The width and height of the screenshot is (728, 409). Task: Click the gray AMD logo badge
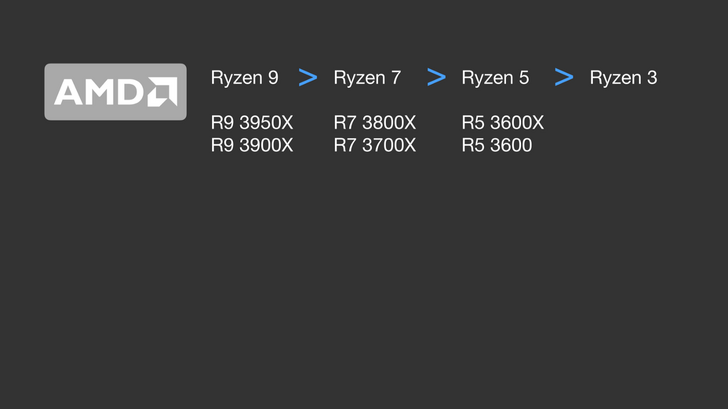[x=116, y=92]
